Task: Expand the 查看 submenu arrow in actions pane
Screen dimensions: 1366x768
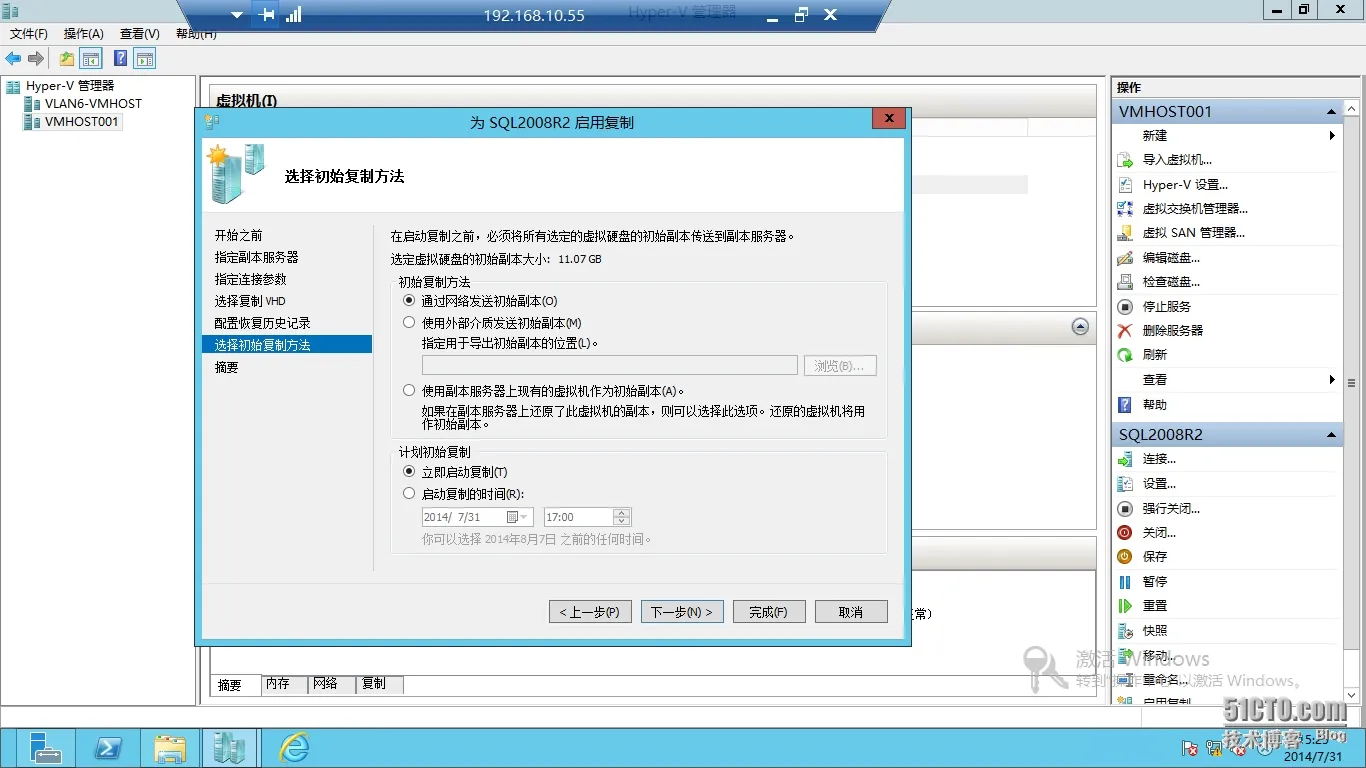Action: pyautogui.click(x=1332, y=380)
